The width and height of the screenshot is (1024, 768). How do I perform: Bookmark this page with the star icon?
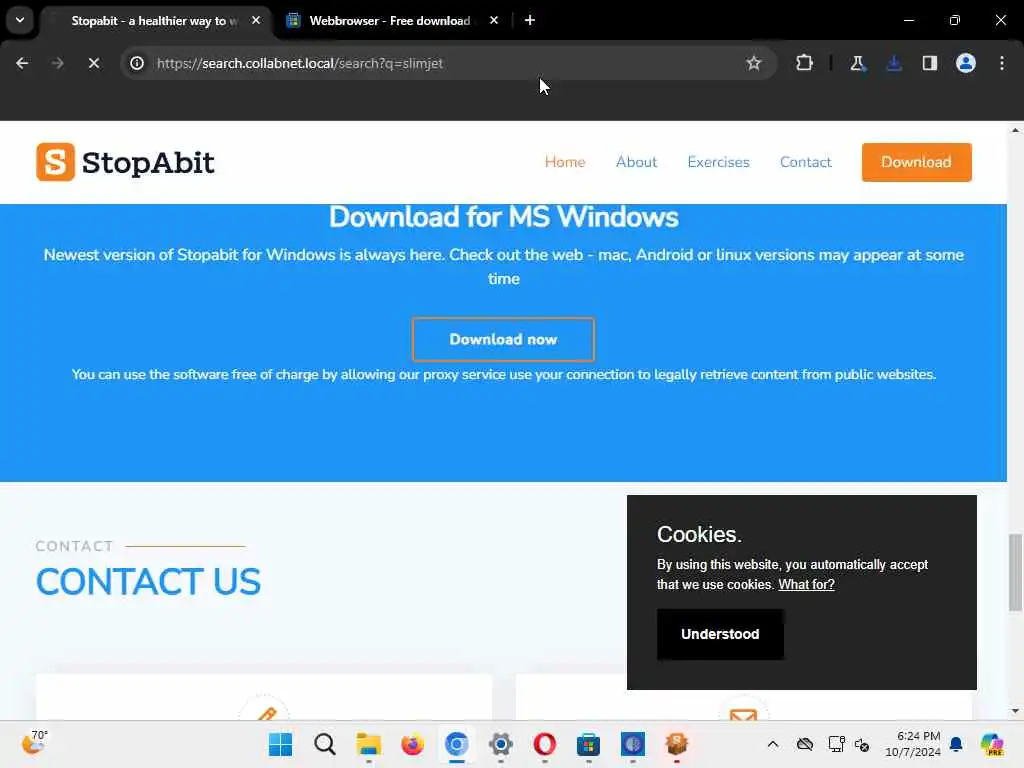point(754,63)
